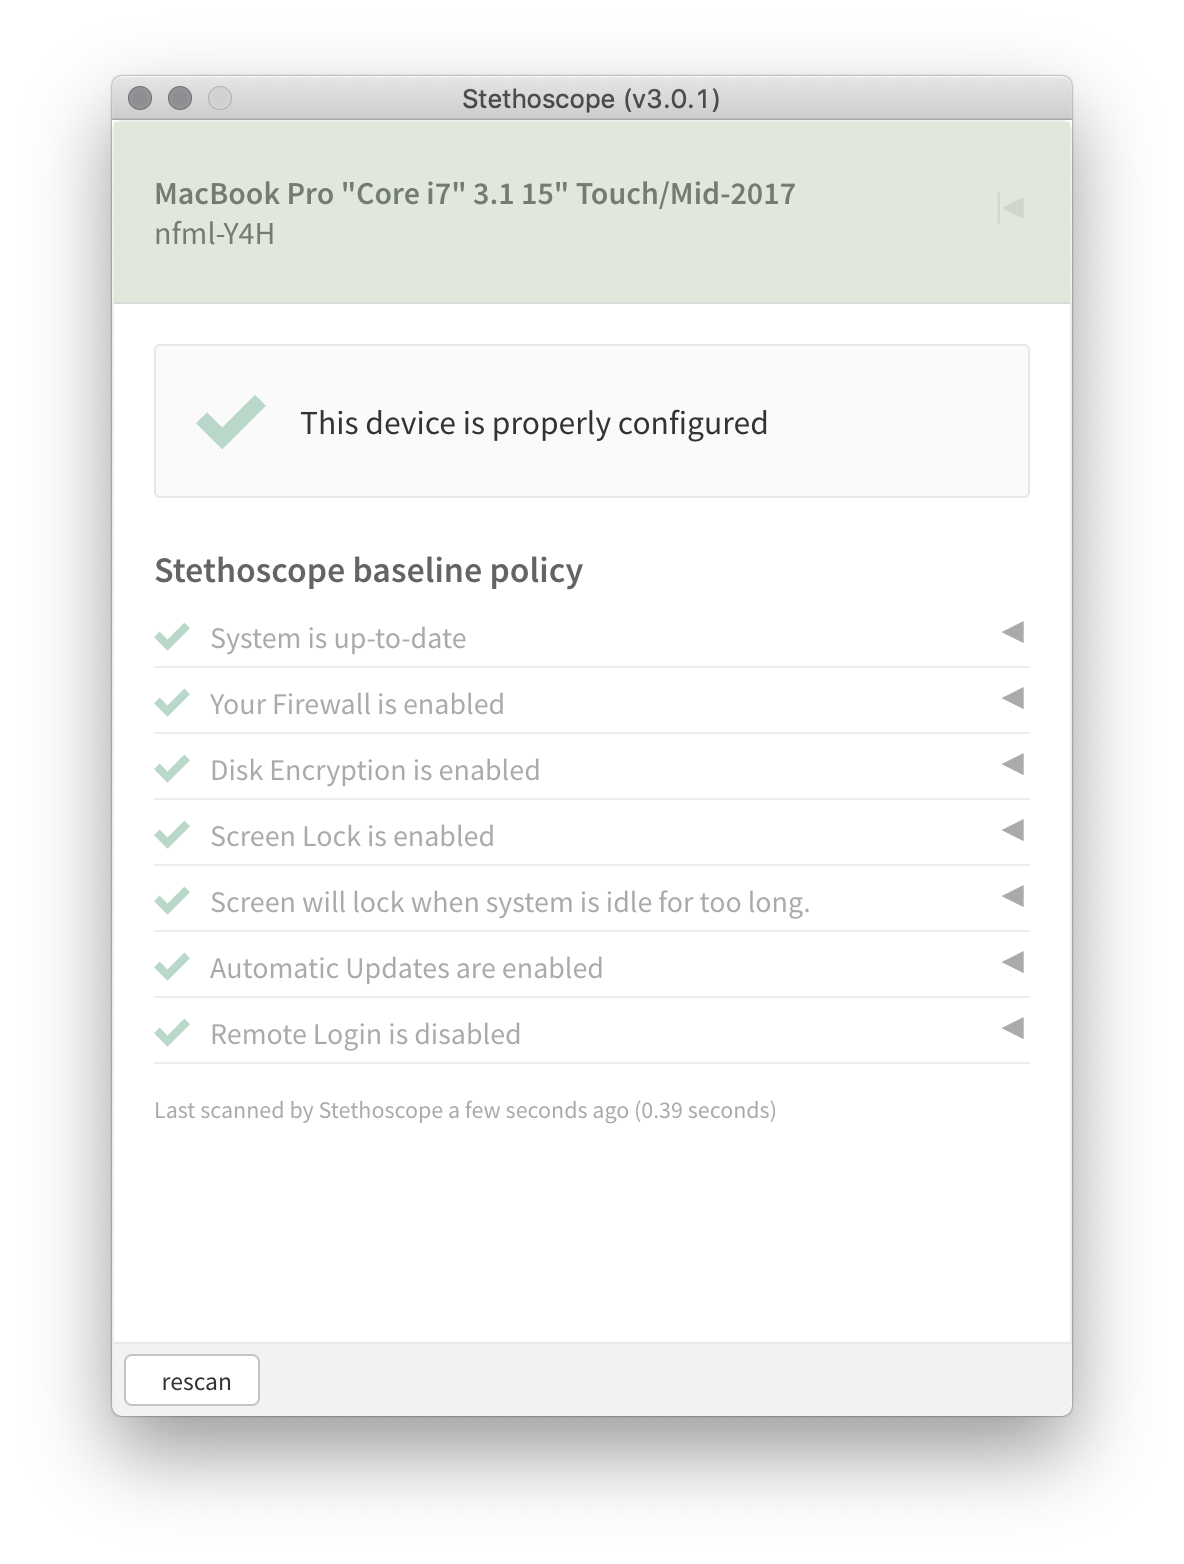This screenshot has height=1564, width=1184.
Task: Expand Remote Login is disabled arrow
Action: click(x=1013, y=1028)
